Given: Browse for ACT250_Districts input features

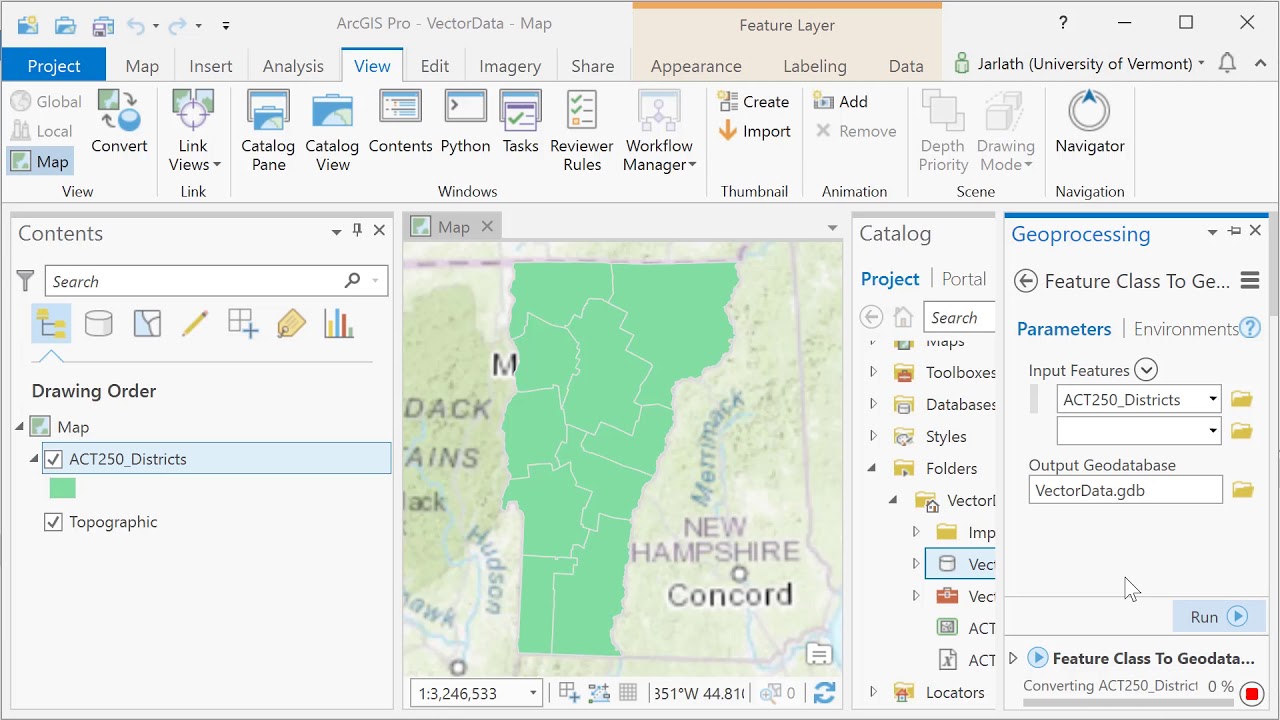Looking at the screenshot, I should click(1242, 399).
